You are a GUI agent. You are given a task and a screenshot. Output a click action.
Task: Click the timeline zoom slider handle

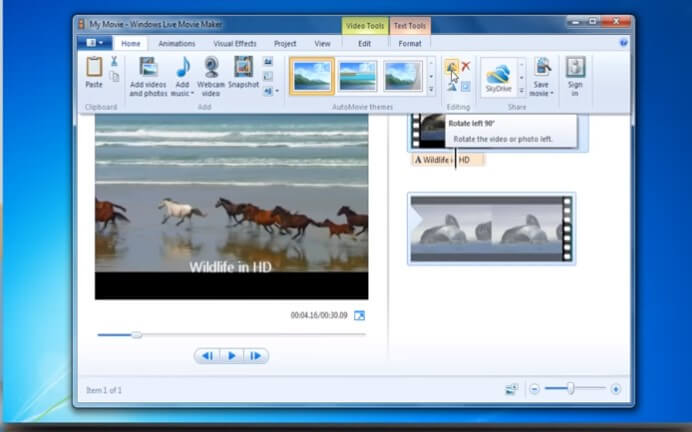571,389
